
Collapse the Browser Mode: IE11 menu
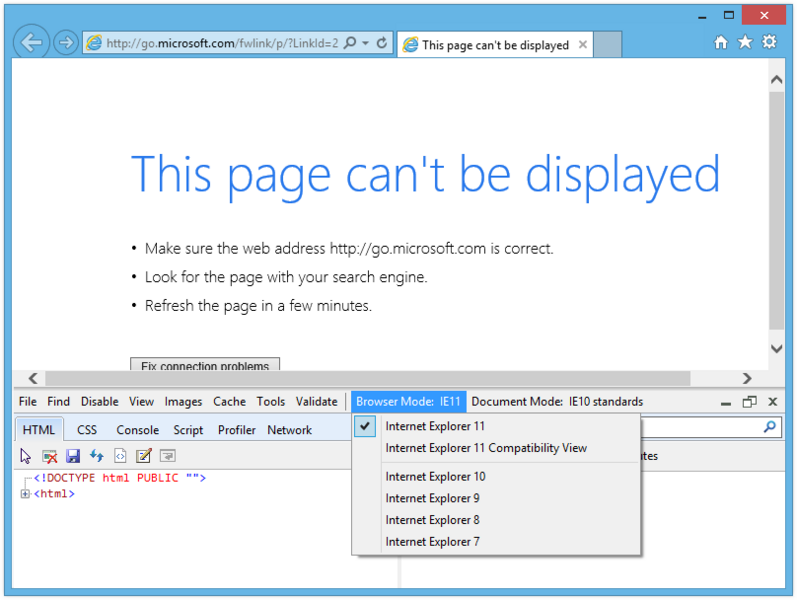408,402
